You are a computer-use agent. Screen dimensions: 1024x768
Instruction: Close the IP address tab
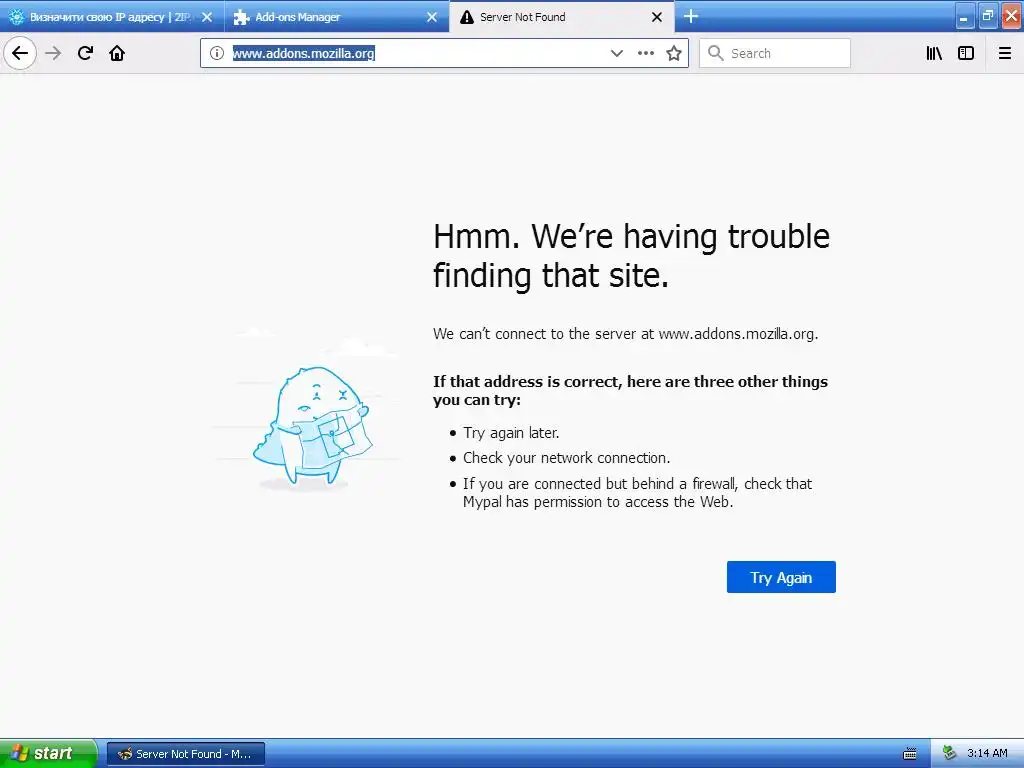coord(207,17)
